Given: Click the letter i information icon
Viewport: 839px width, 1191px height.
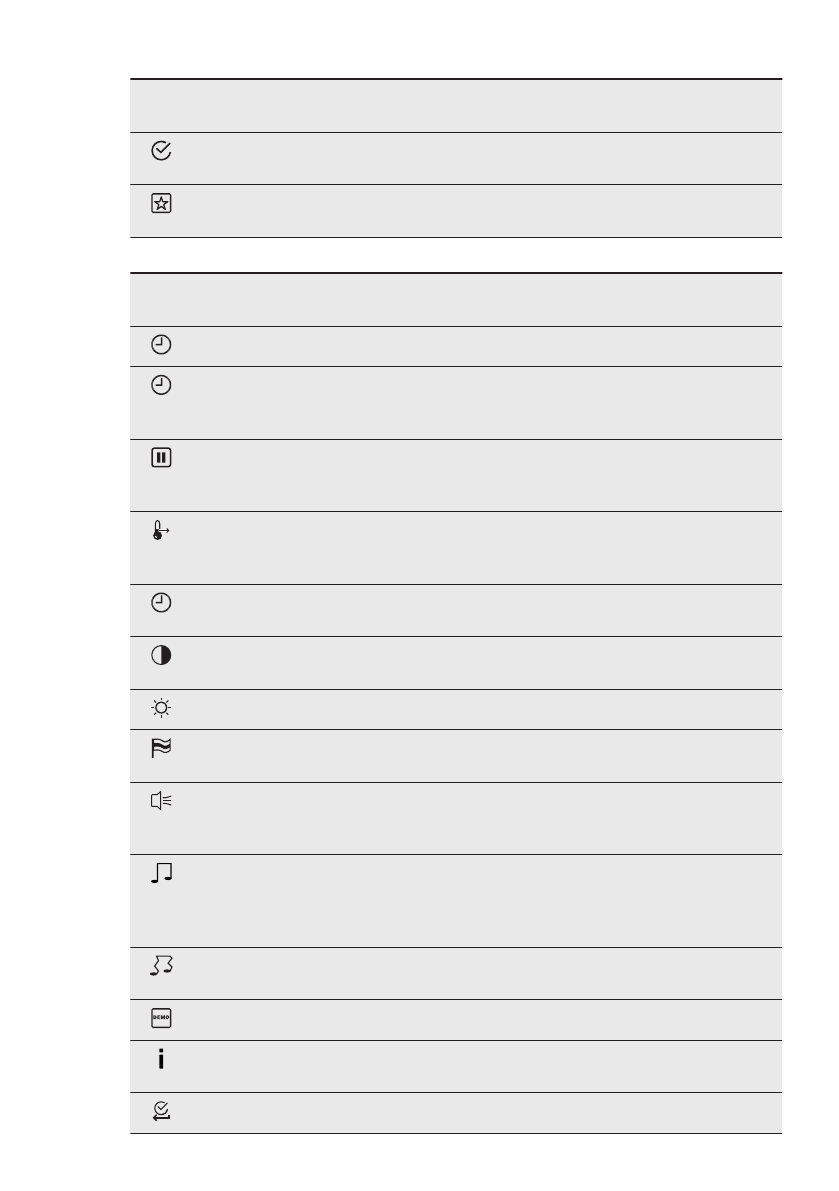Looking at the screenshot, I should tap(160, 1059).
